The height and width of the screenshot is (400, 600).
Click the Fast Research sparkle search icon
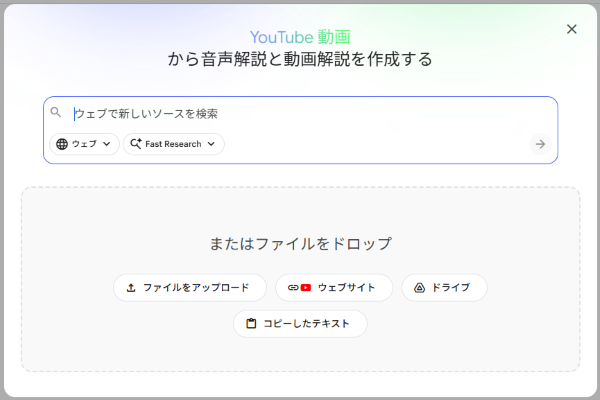(136, 144)
